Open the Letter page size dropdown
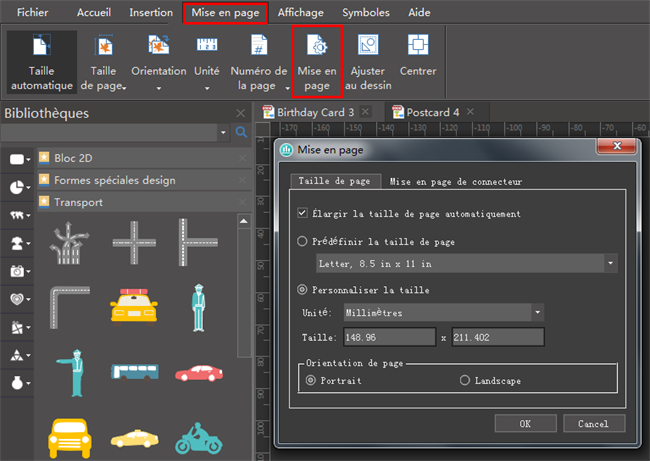The height and width of the screenshot is (461, 650). (x=610, y=263)
